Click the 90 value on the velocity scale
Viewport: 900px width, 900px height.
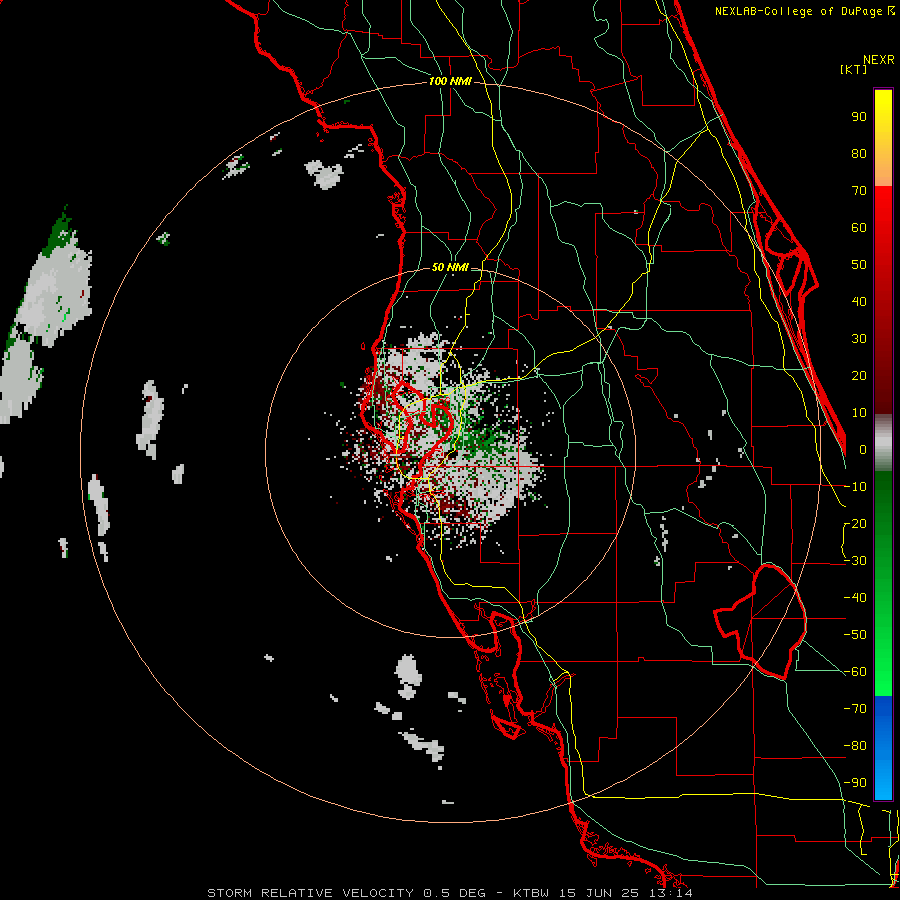[x=859, y=117]
